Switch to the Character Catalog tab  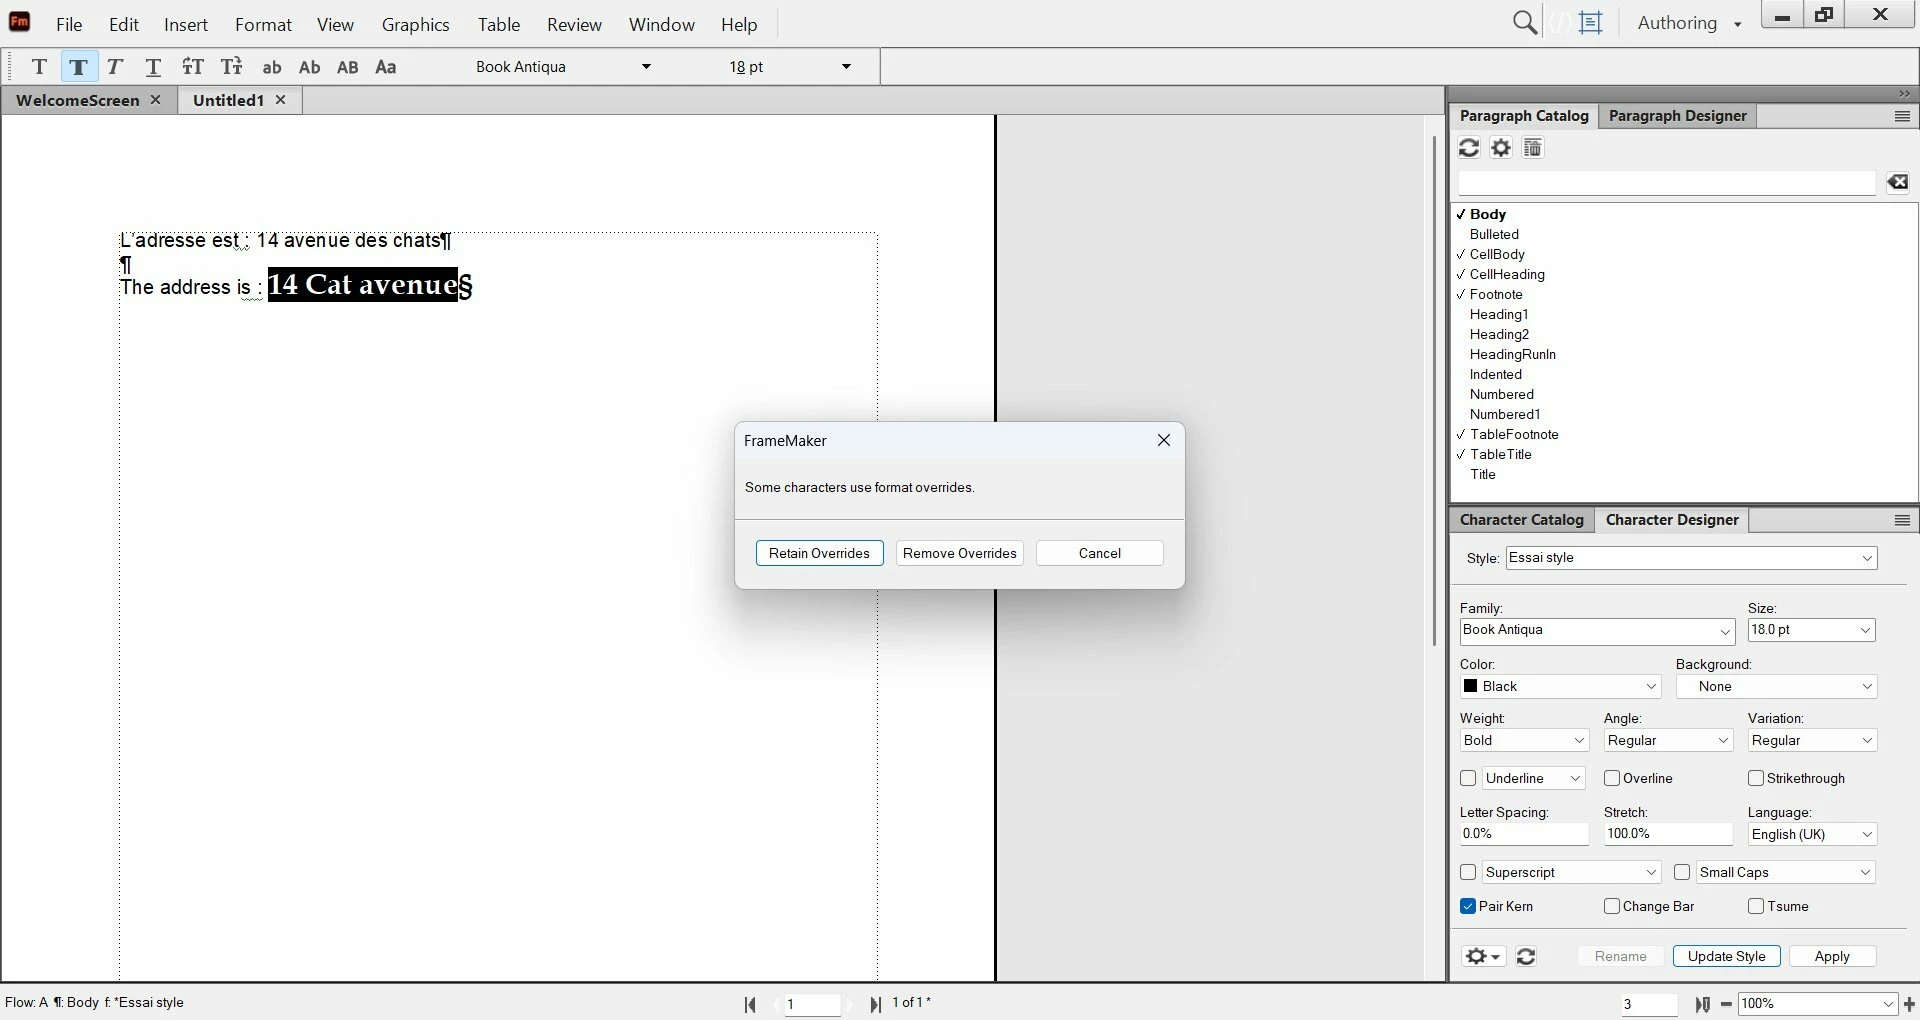click(1521, 520)
